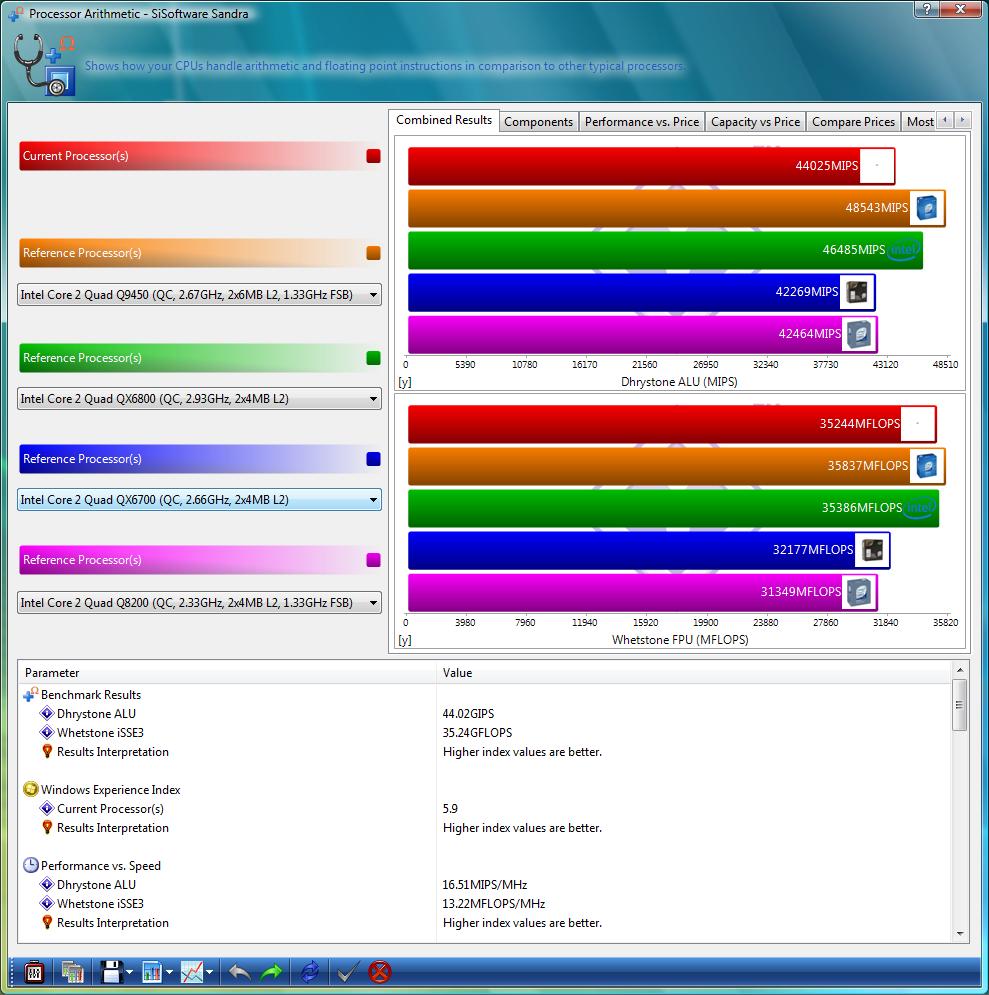The image size is (989, 995).
Task: Click the Whetstone iSSE3 icon under Performance vs. Speed
Action: [47, 903]
